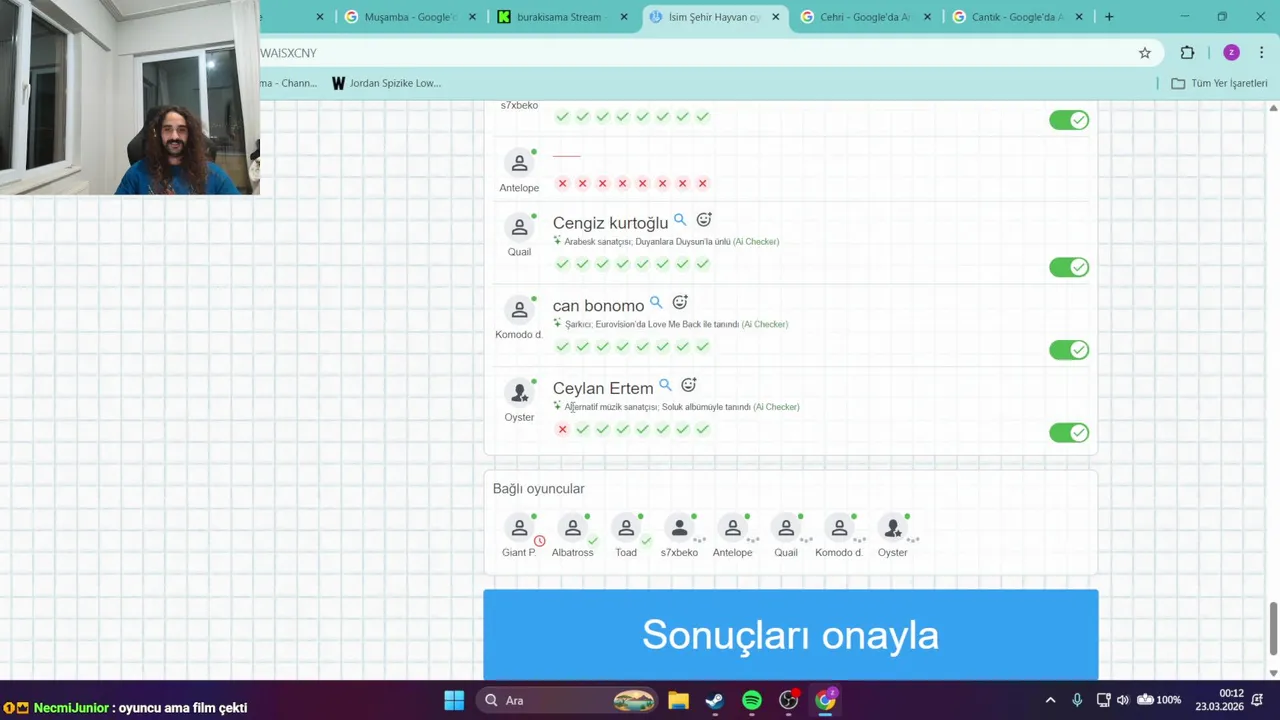The image size is (1280, 720).
Task: Open Jordan Spizike Low bookmark
Action: (x=386, y=83)
